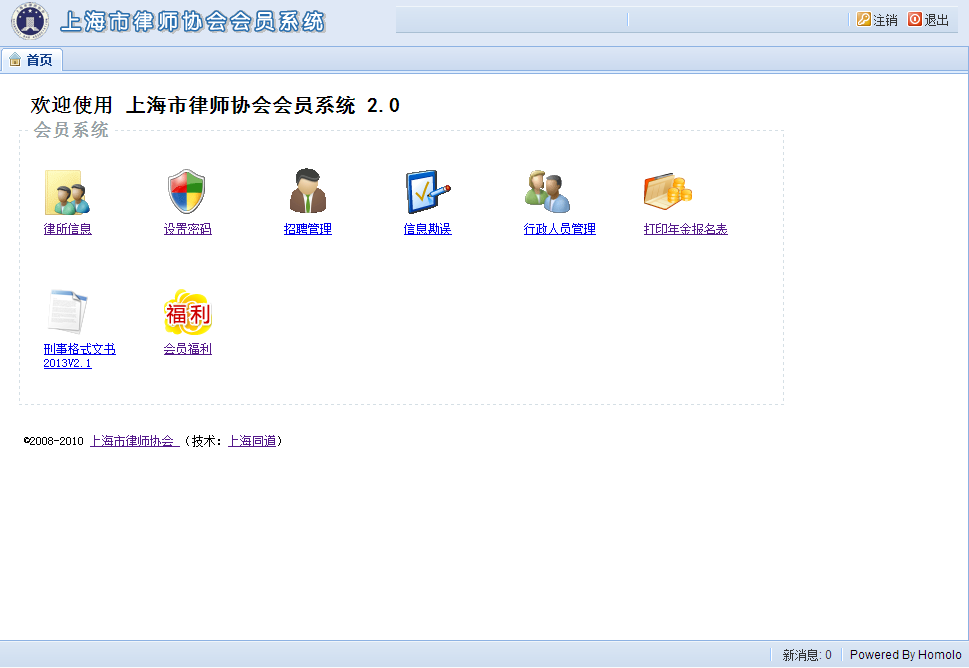Screen dimensions: 969x668
Task: Select the 首页 home tab
Action: (x=32, y=60)
